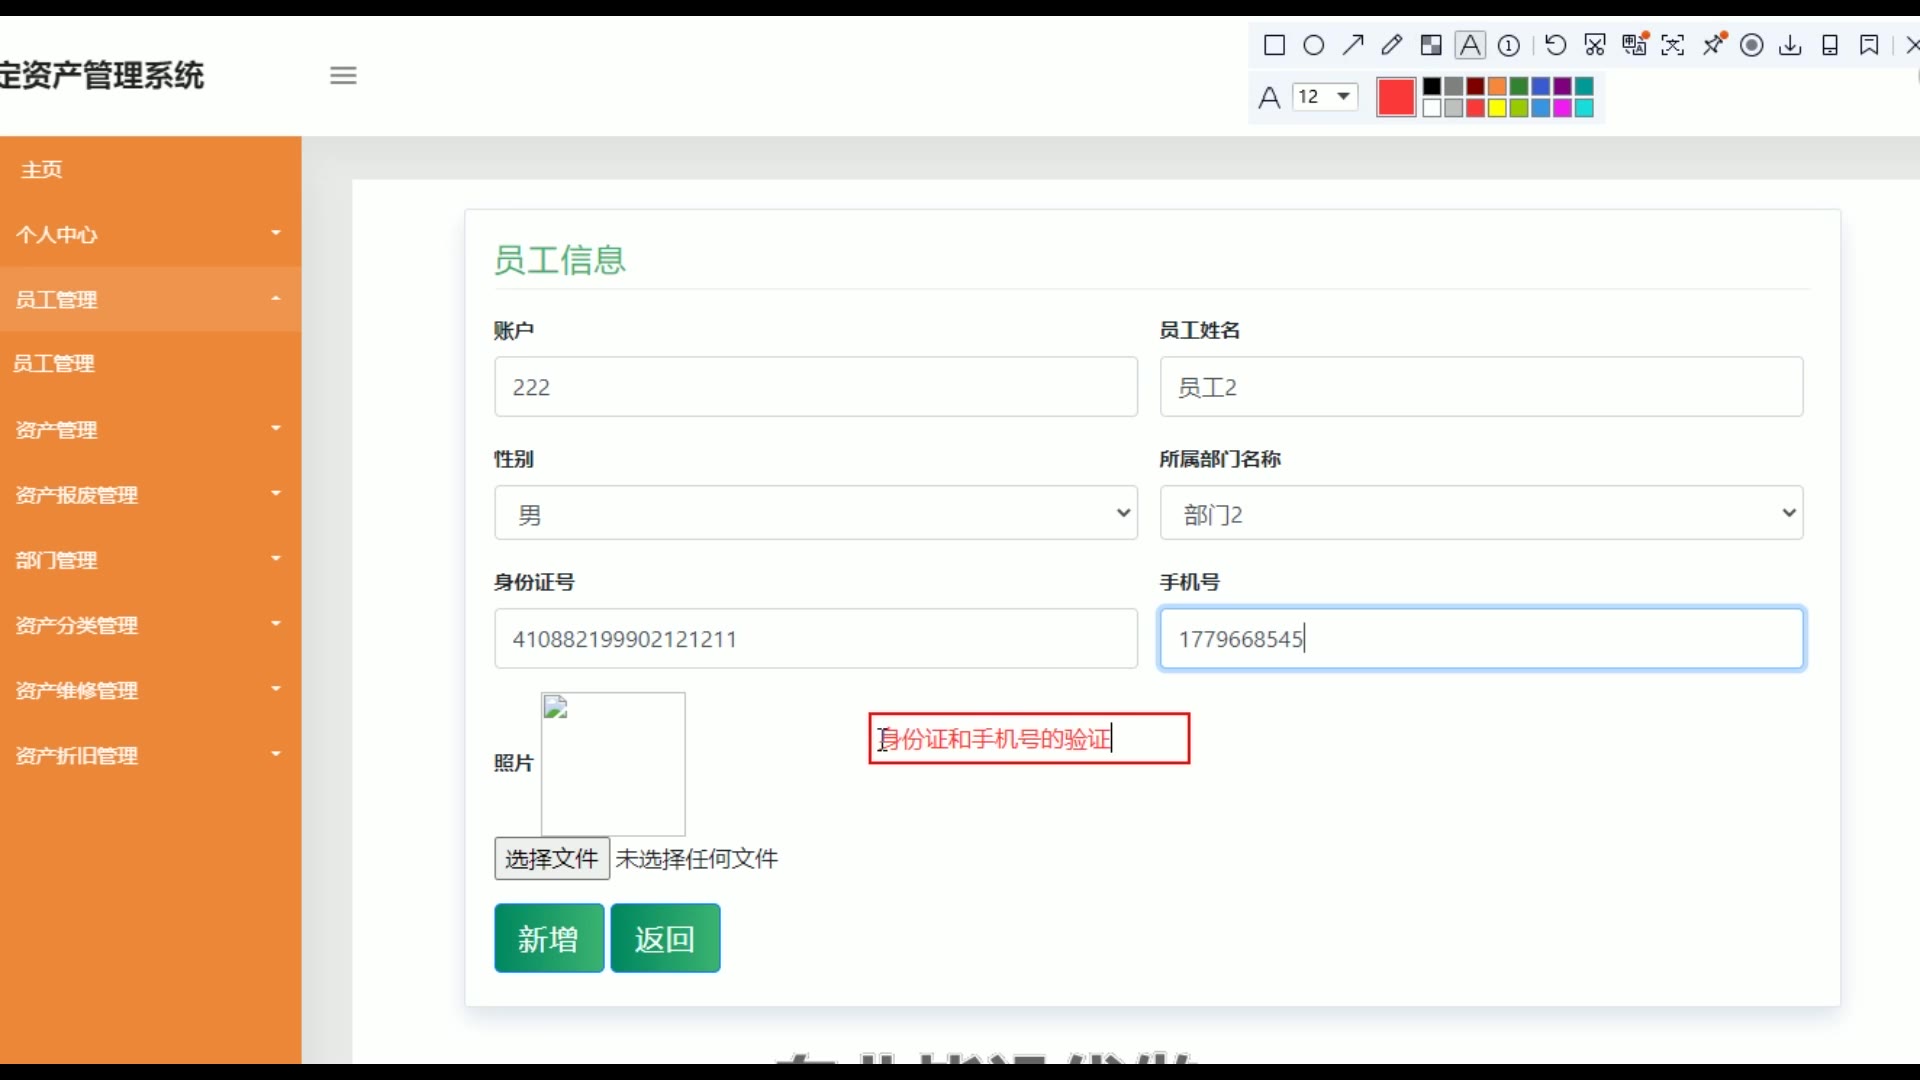Pick the yellow color swatch
The width and height of the screenshot is (1920, 1080).
point(1497,108)
